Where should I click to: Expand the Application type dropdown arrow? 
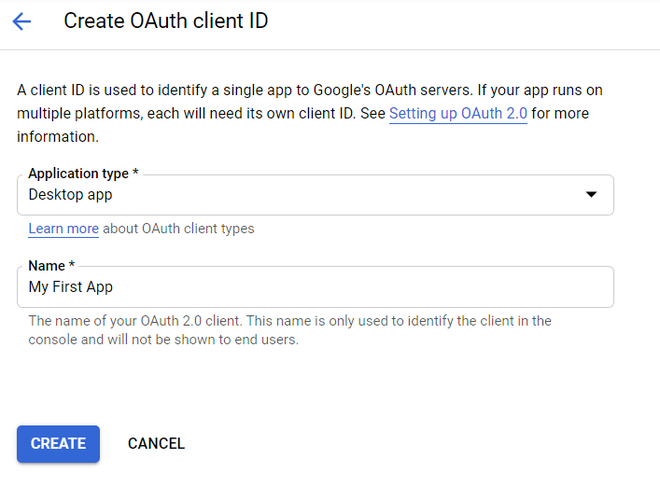591,195
